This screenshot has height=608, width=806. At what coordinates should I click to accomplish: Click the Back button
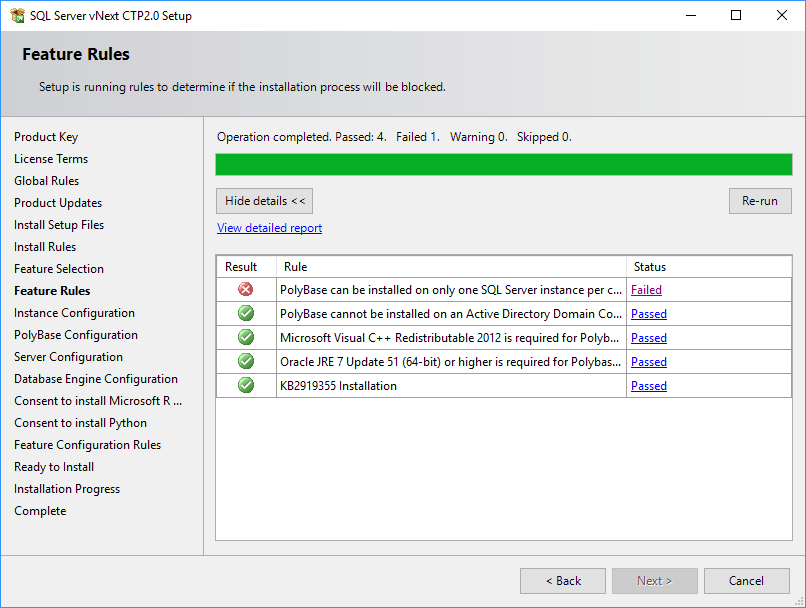pos(562,580)
